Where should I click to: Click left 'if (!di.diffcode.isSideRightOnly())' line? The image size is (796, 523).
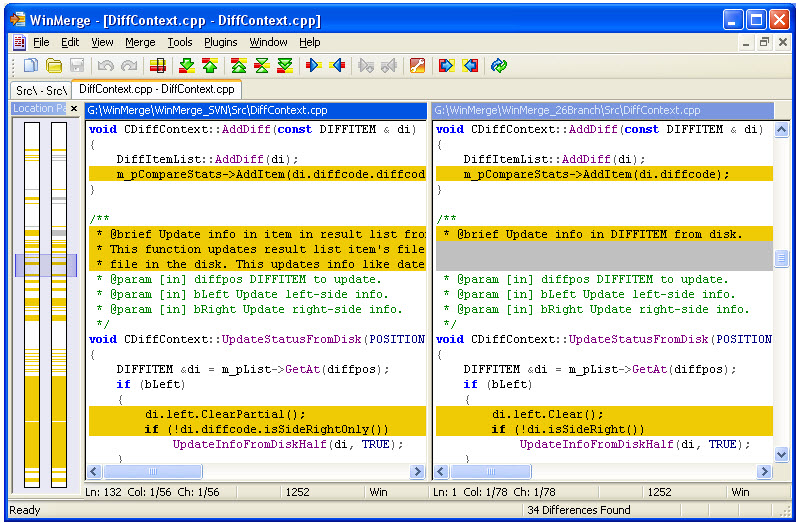pyautogui.click(x=257, y=429)
